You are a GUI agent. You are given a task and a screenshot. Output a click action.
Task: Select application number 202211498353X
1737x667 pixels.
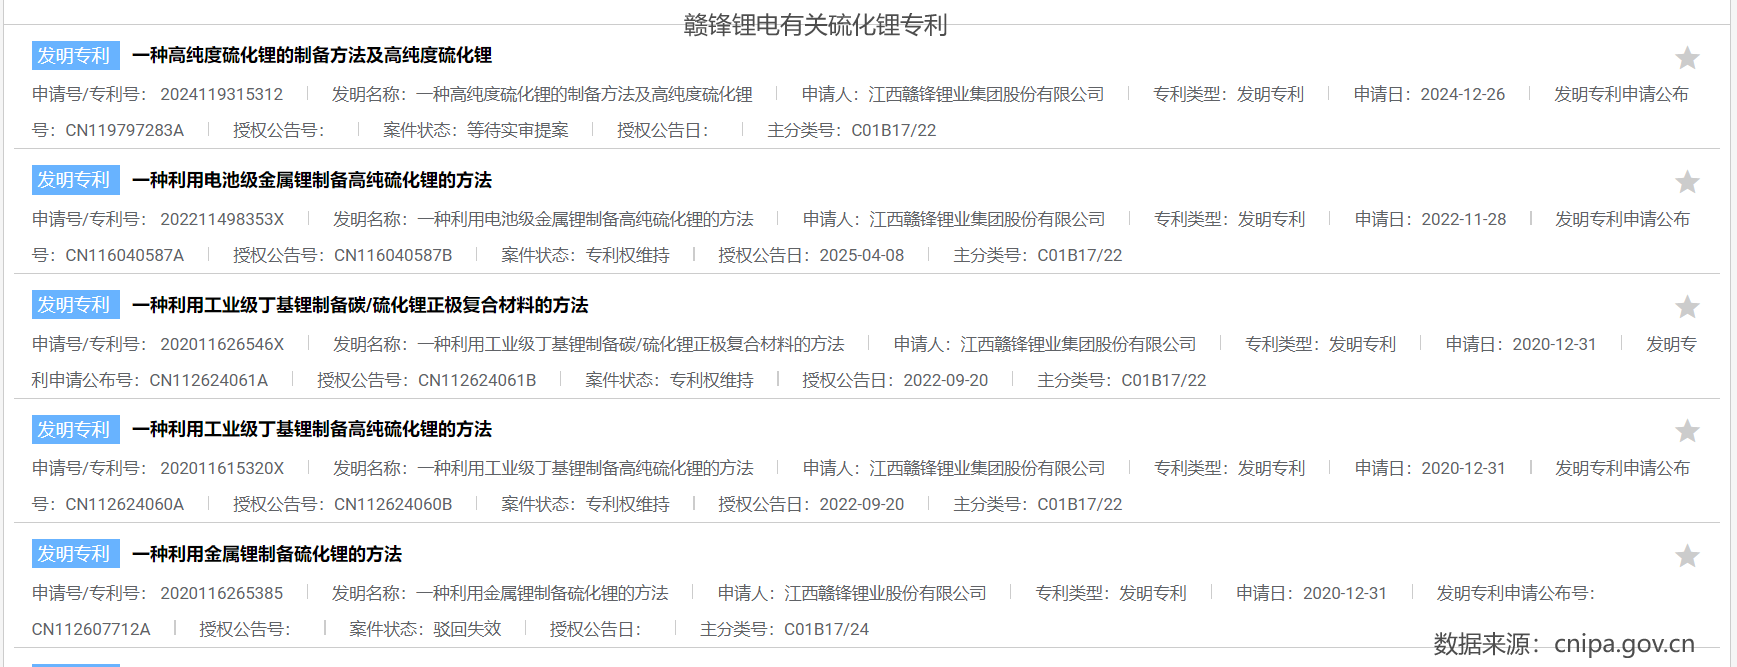[222, 219]
